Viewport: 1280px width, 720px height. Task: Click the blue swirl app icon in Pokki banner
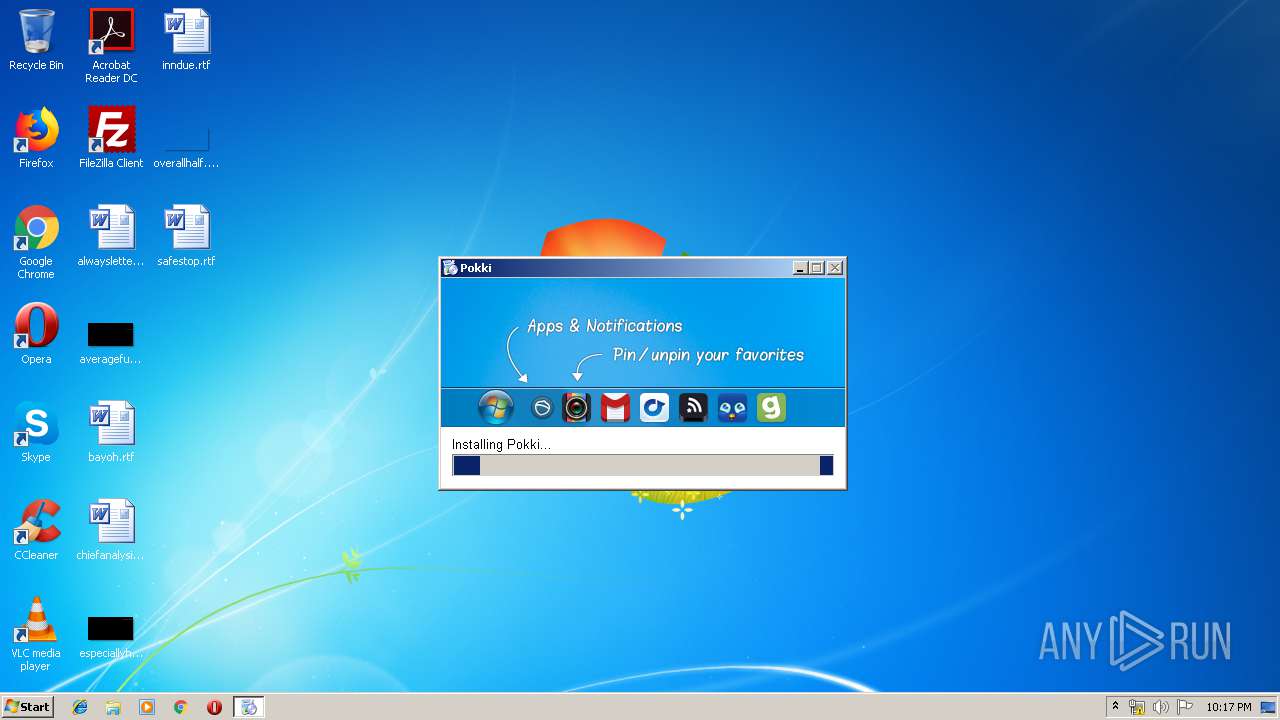tap(654, 407)
